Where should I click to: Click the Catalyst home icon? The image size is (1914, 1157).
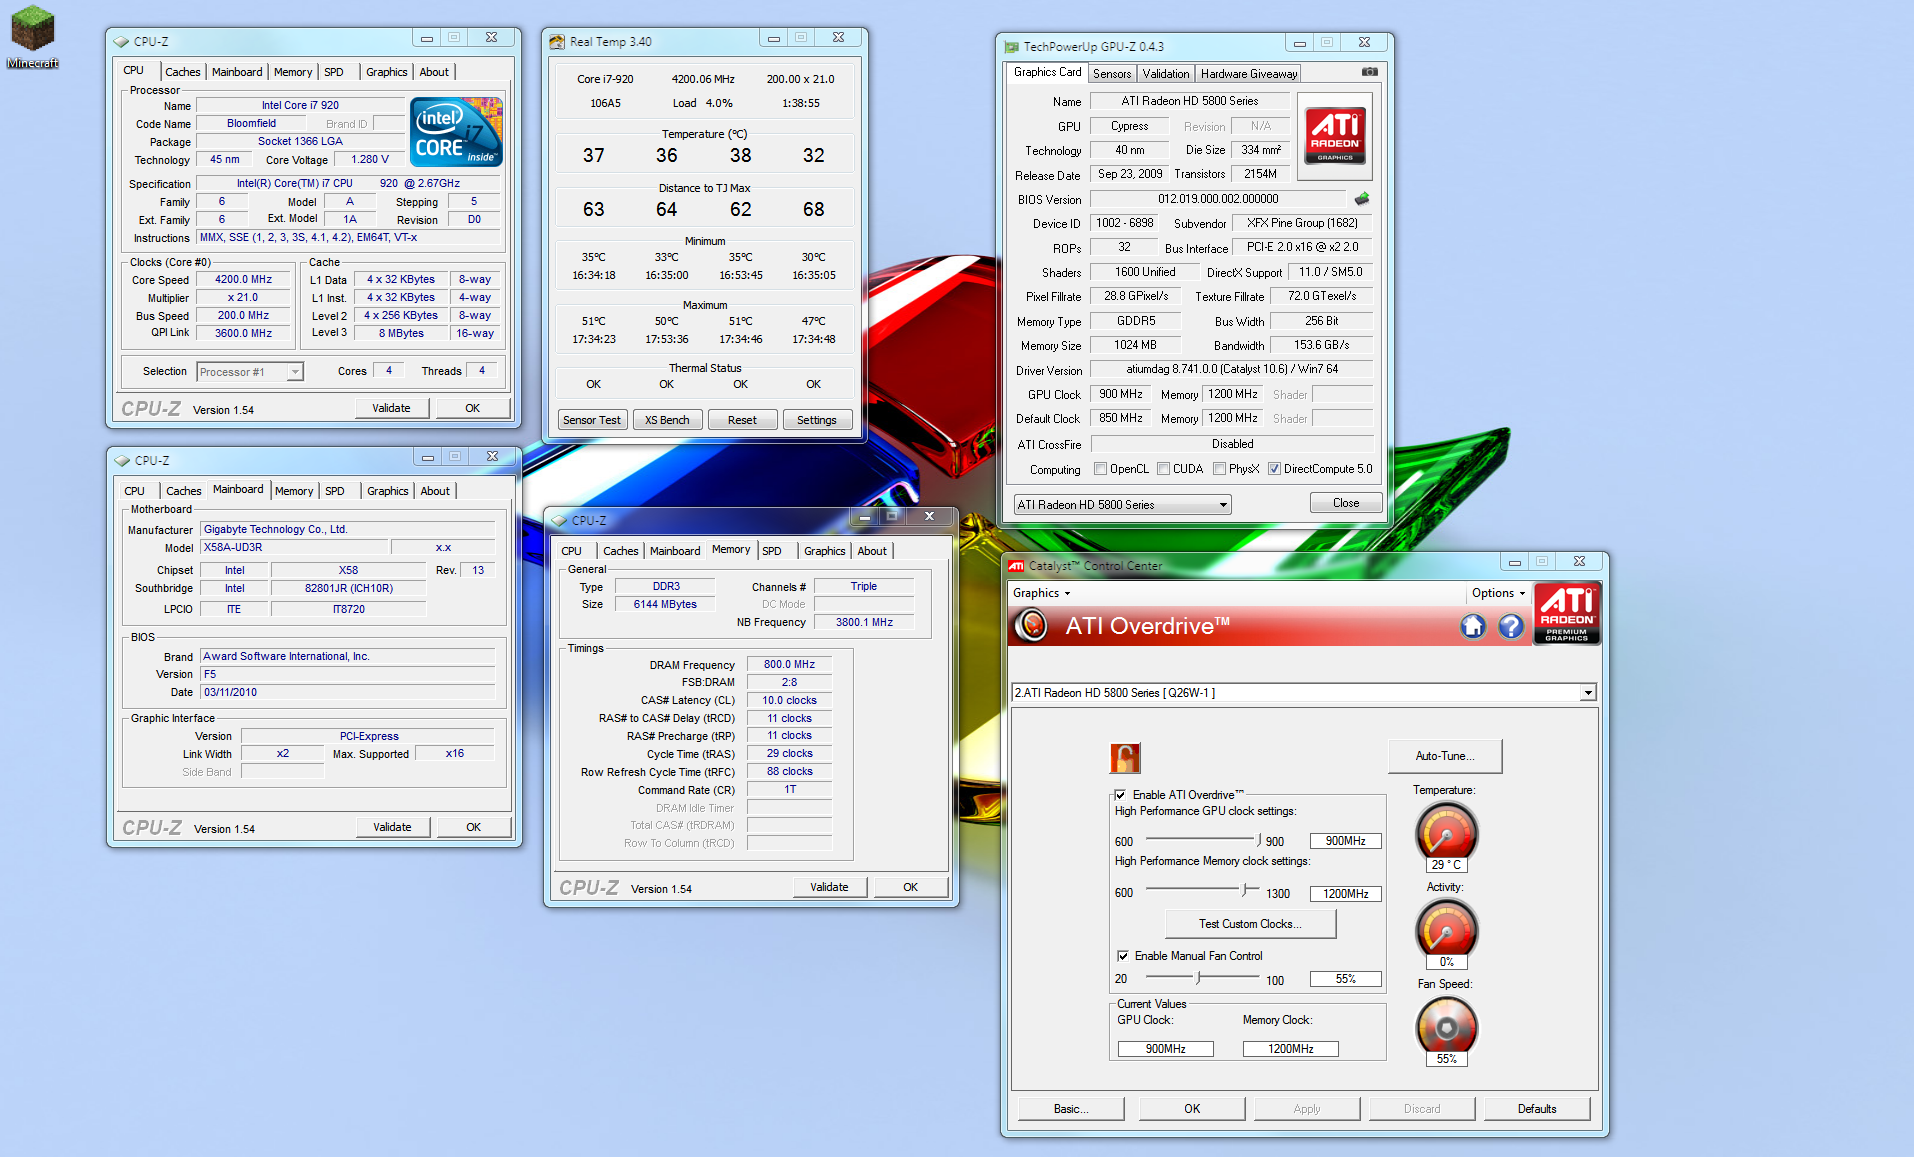(x=1473, y=626)
